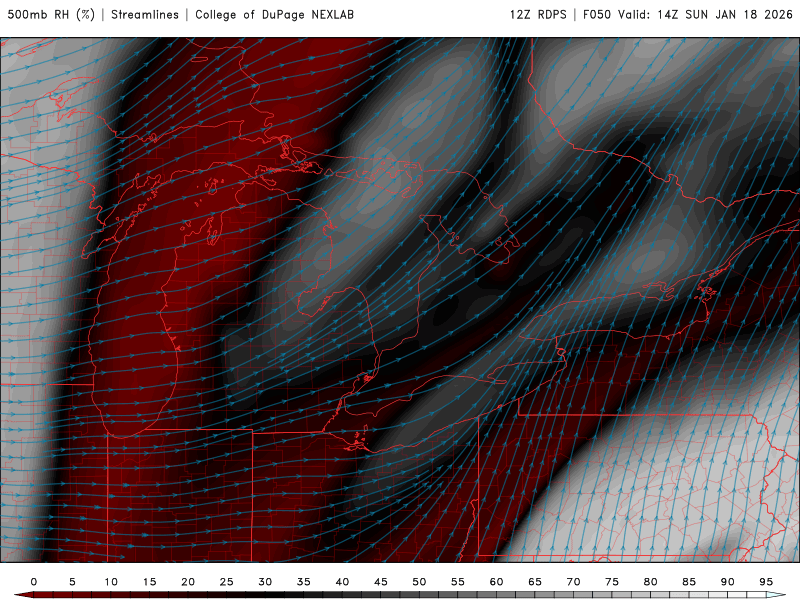This screenshot has height=600, width=800.
Task: Click the colorbar label "25"
Action: click(x=227, y=582)
